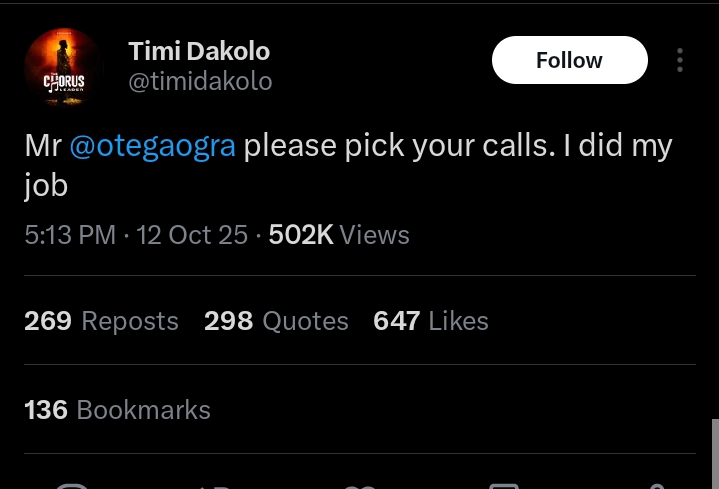Image resolution: width=719 pixels, height=489 pixels.
Task: Click the Follow button
Action: [x=569, y=60]
